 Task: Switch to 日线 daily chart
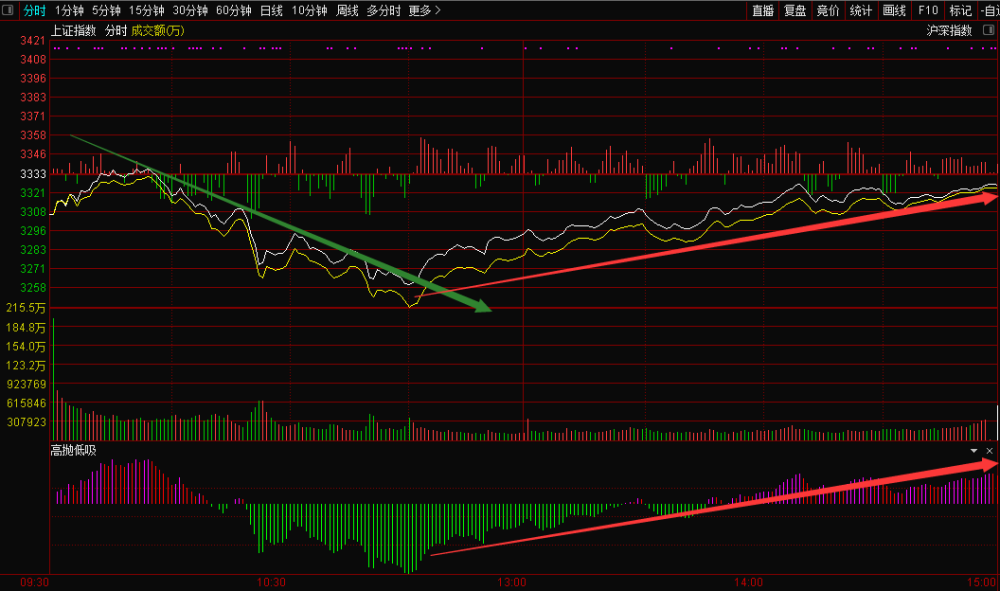(271, 10)
